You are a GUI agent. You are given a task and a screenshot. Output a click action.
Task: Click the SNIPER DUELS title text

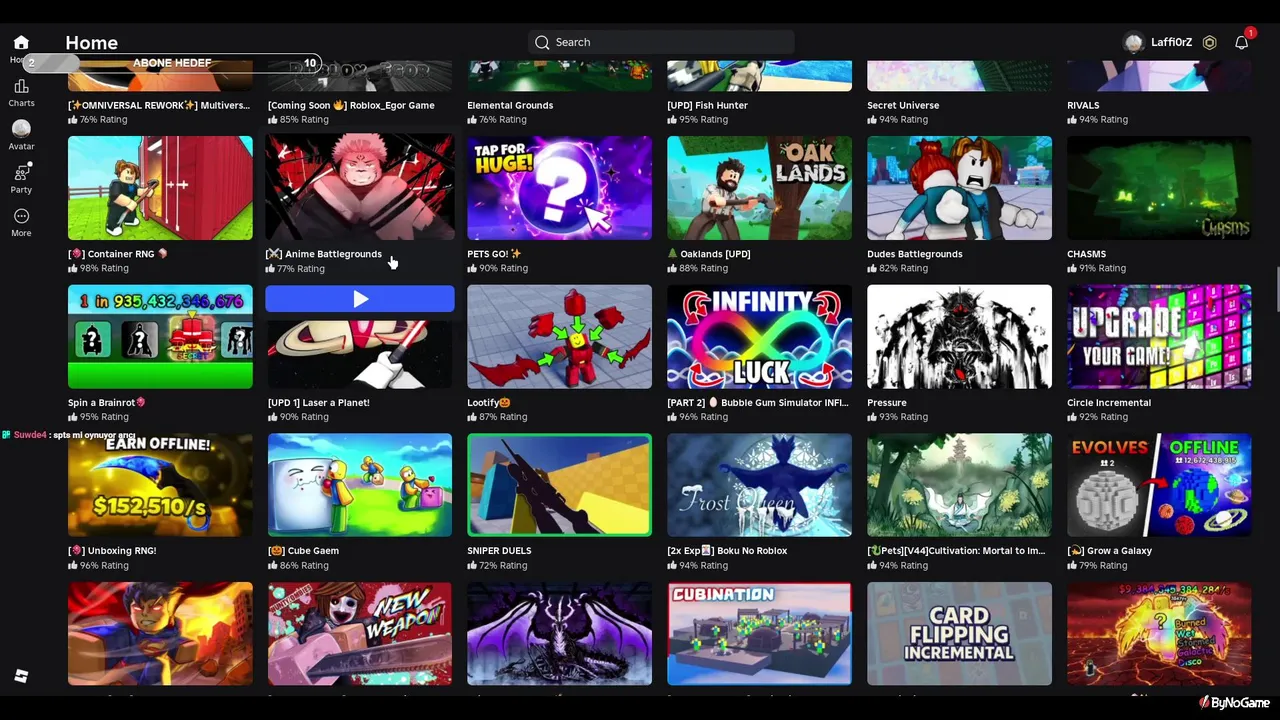pyautogui.click(x=499, y=550)
